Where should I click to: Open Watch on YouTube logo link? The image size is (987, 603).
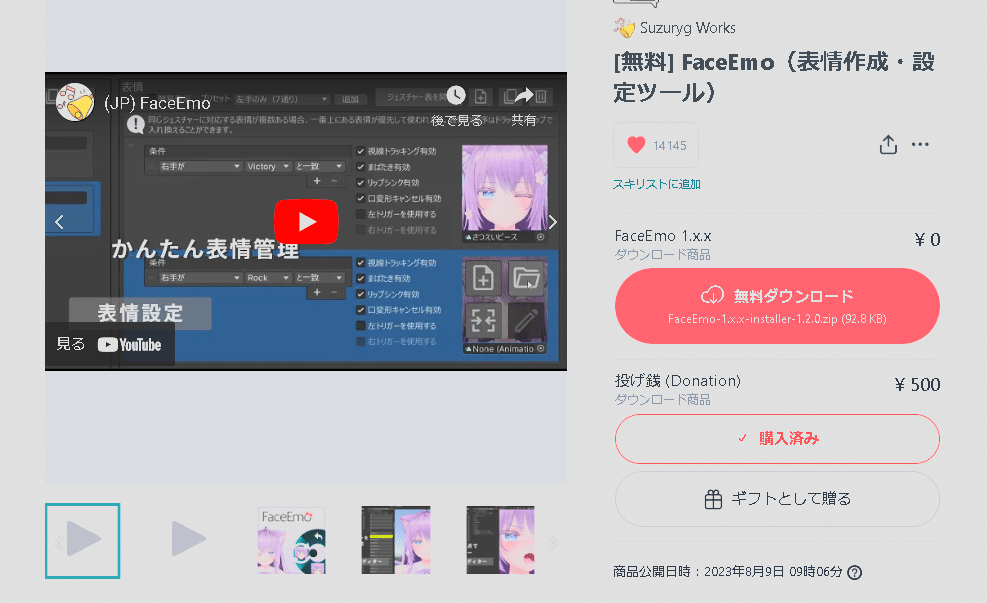point(129,345)
